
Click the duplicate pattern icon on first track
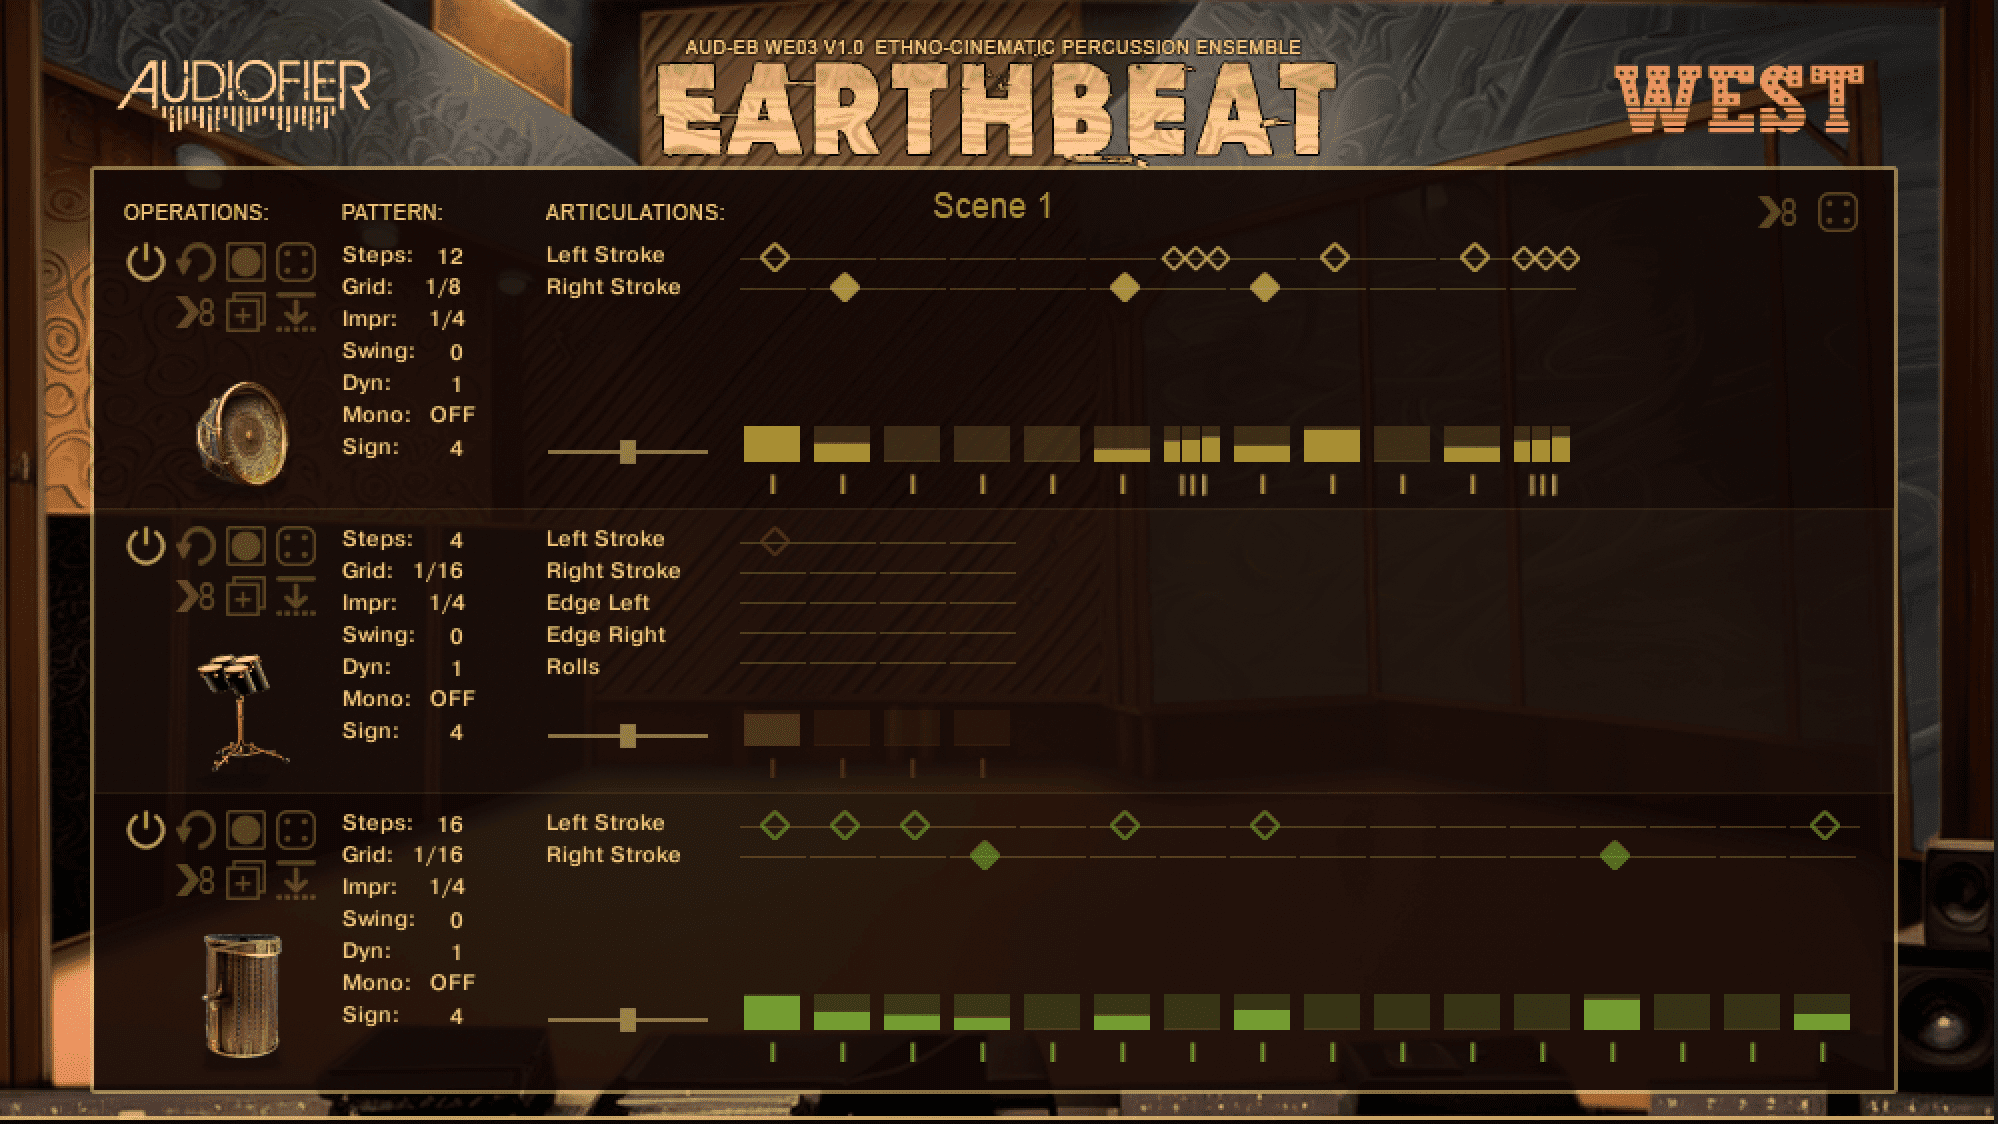click(245, 314)
